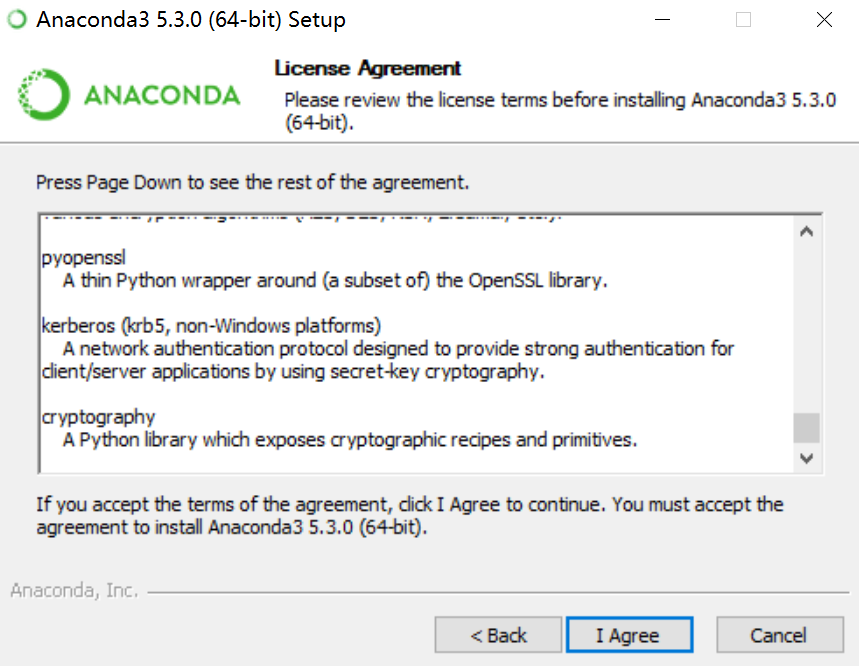Click the I Agree button

(629, 634)
